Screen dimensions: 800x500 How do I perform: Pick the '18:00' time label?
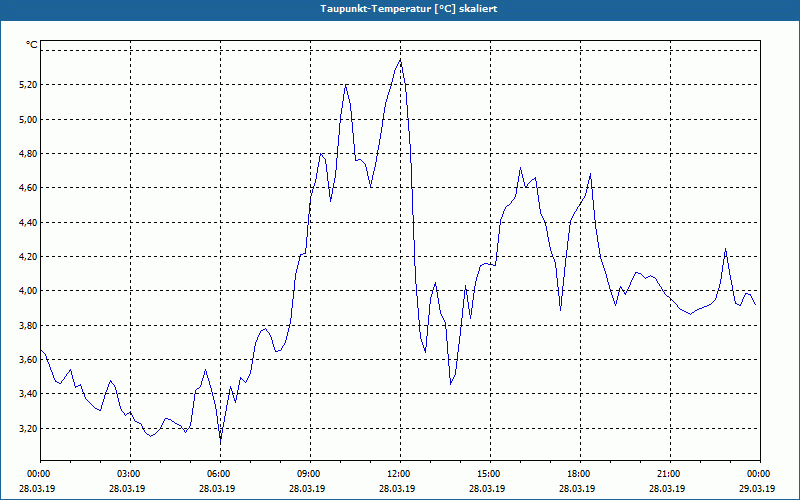(x=580, y=474)
